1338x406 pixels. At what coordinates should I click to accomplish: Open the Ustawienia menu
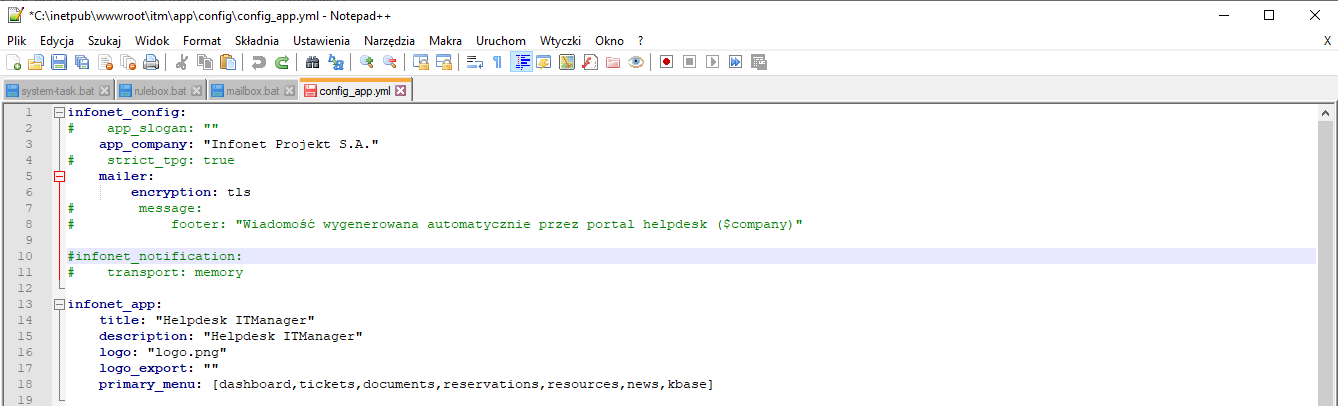(321, 41)
